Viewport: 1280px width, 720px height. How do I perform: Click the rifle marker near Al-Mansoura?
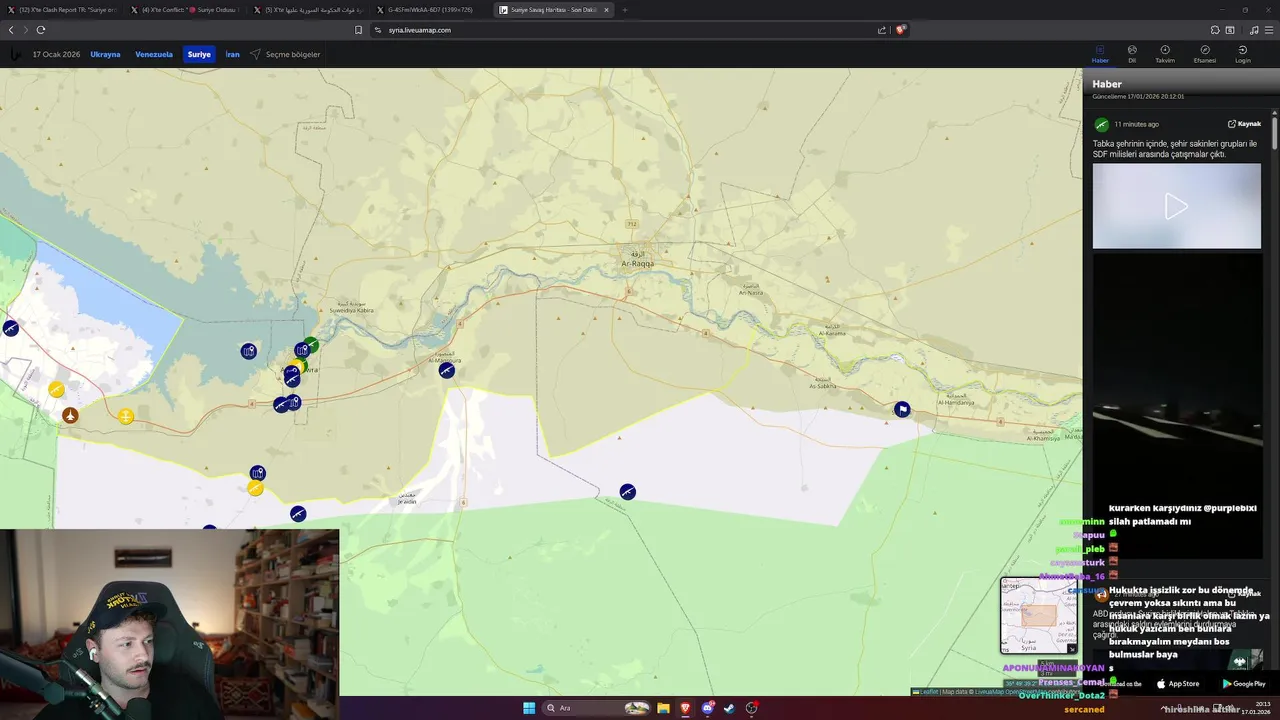447,370
